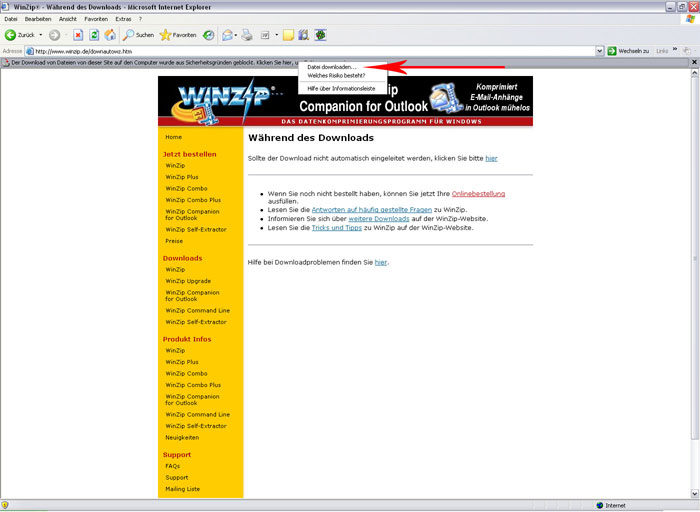The width and height of the screenshot is (700, 512).
Task: Open the Extras menu
Action: 123,19
